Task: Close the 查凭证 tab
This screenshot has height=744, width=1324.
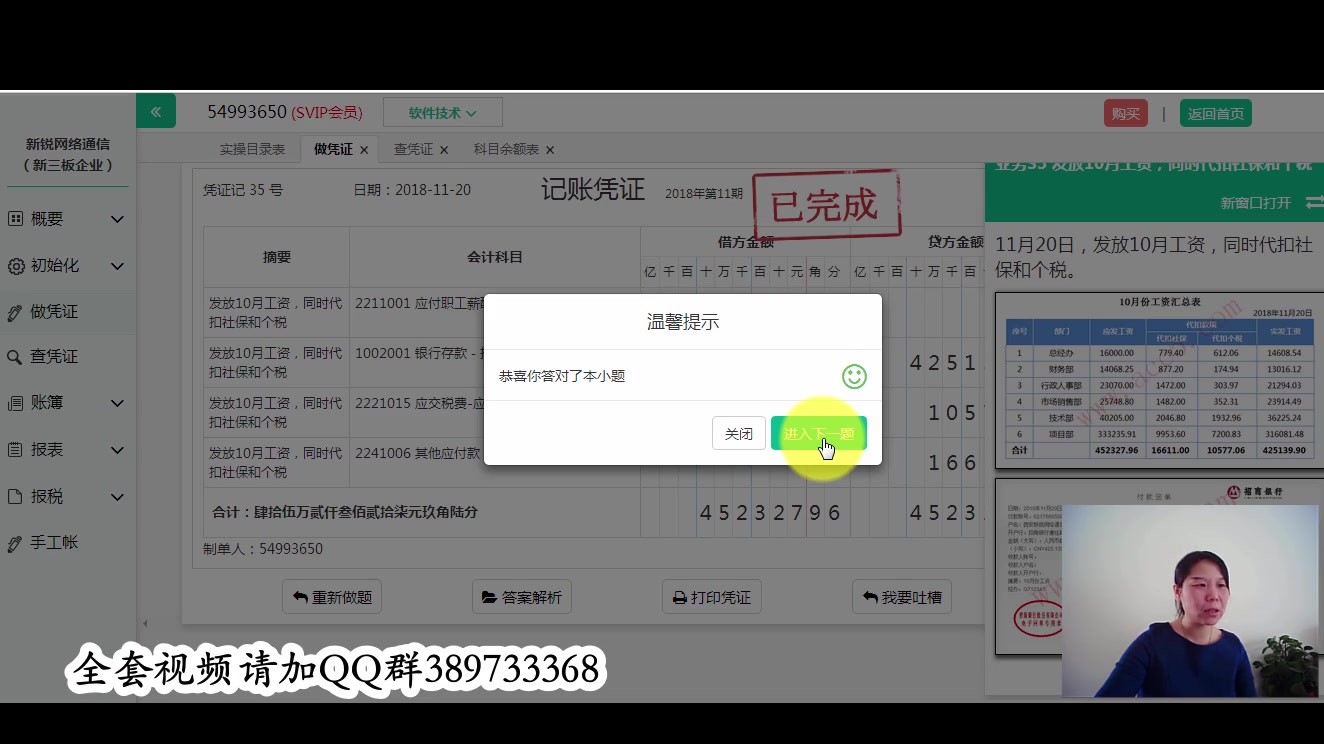Action: [444, 150]
